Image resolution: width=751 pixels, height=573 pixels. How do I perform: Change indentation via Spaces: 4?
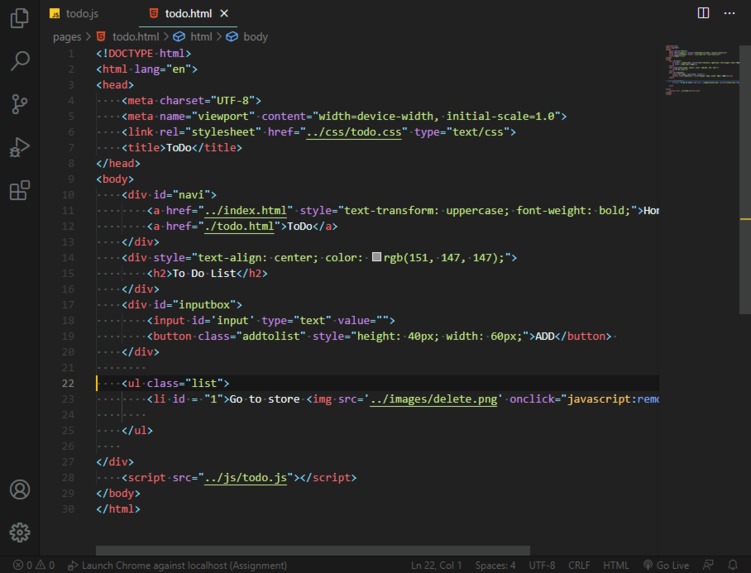coord(495,565)
